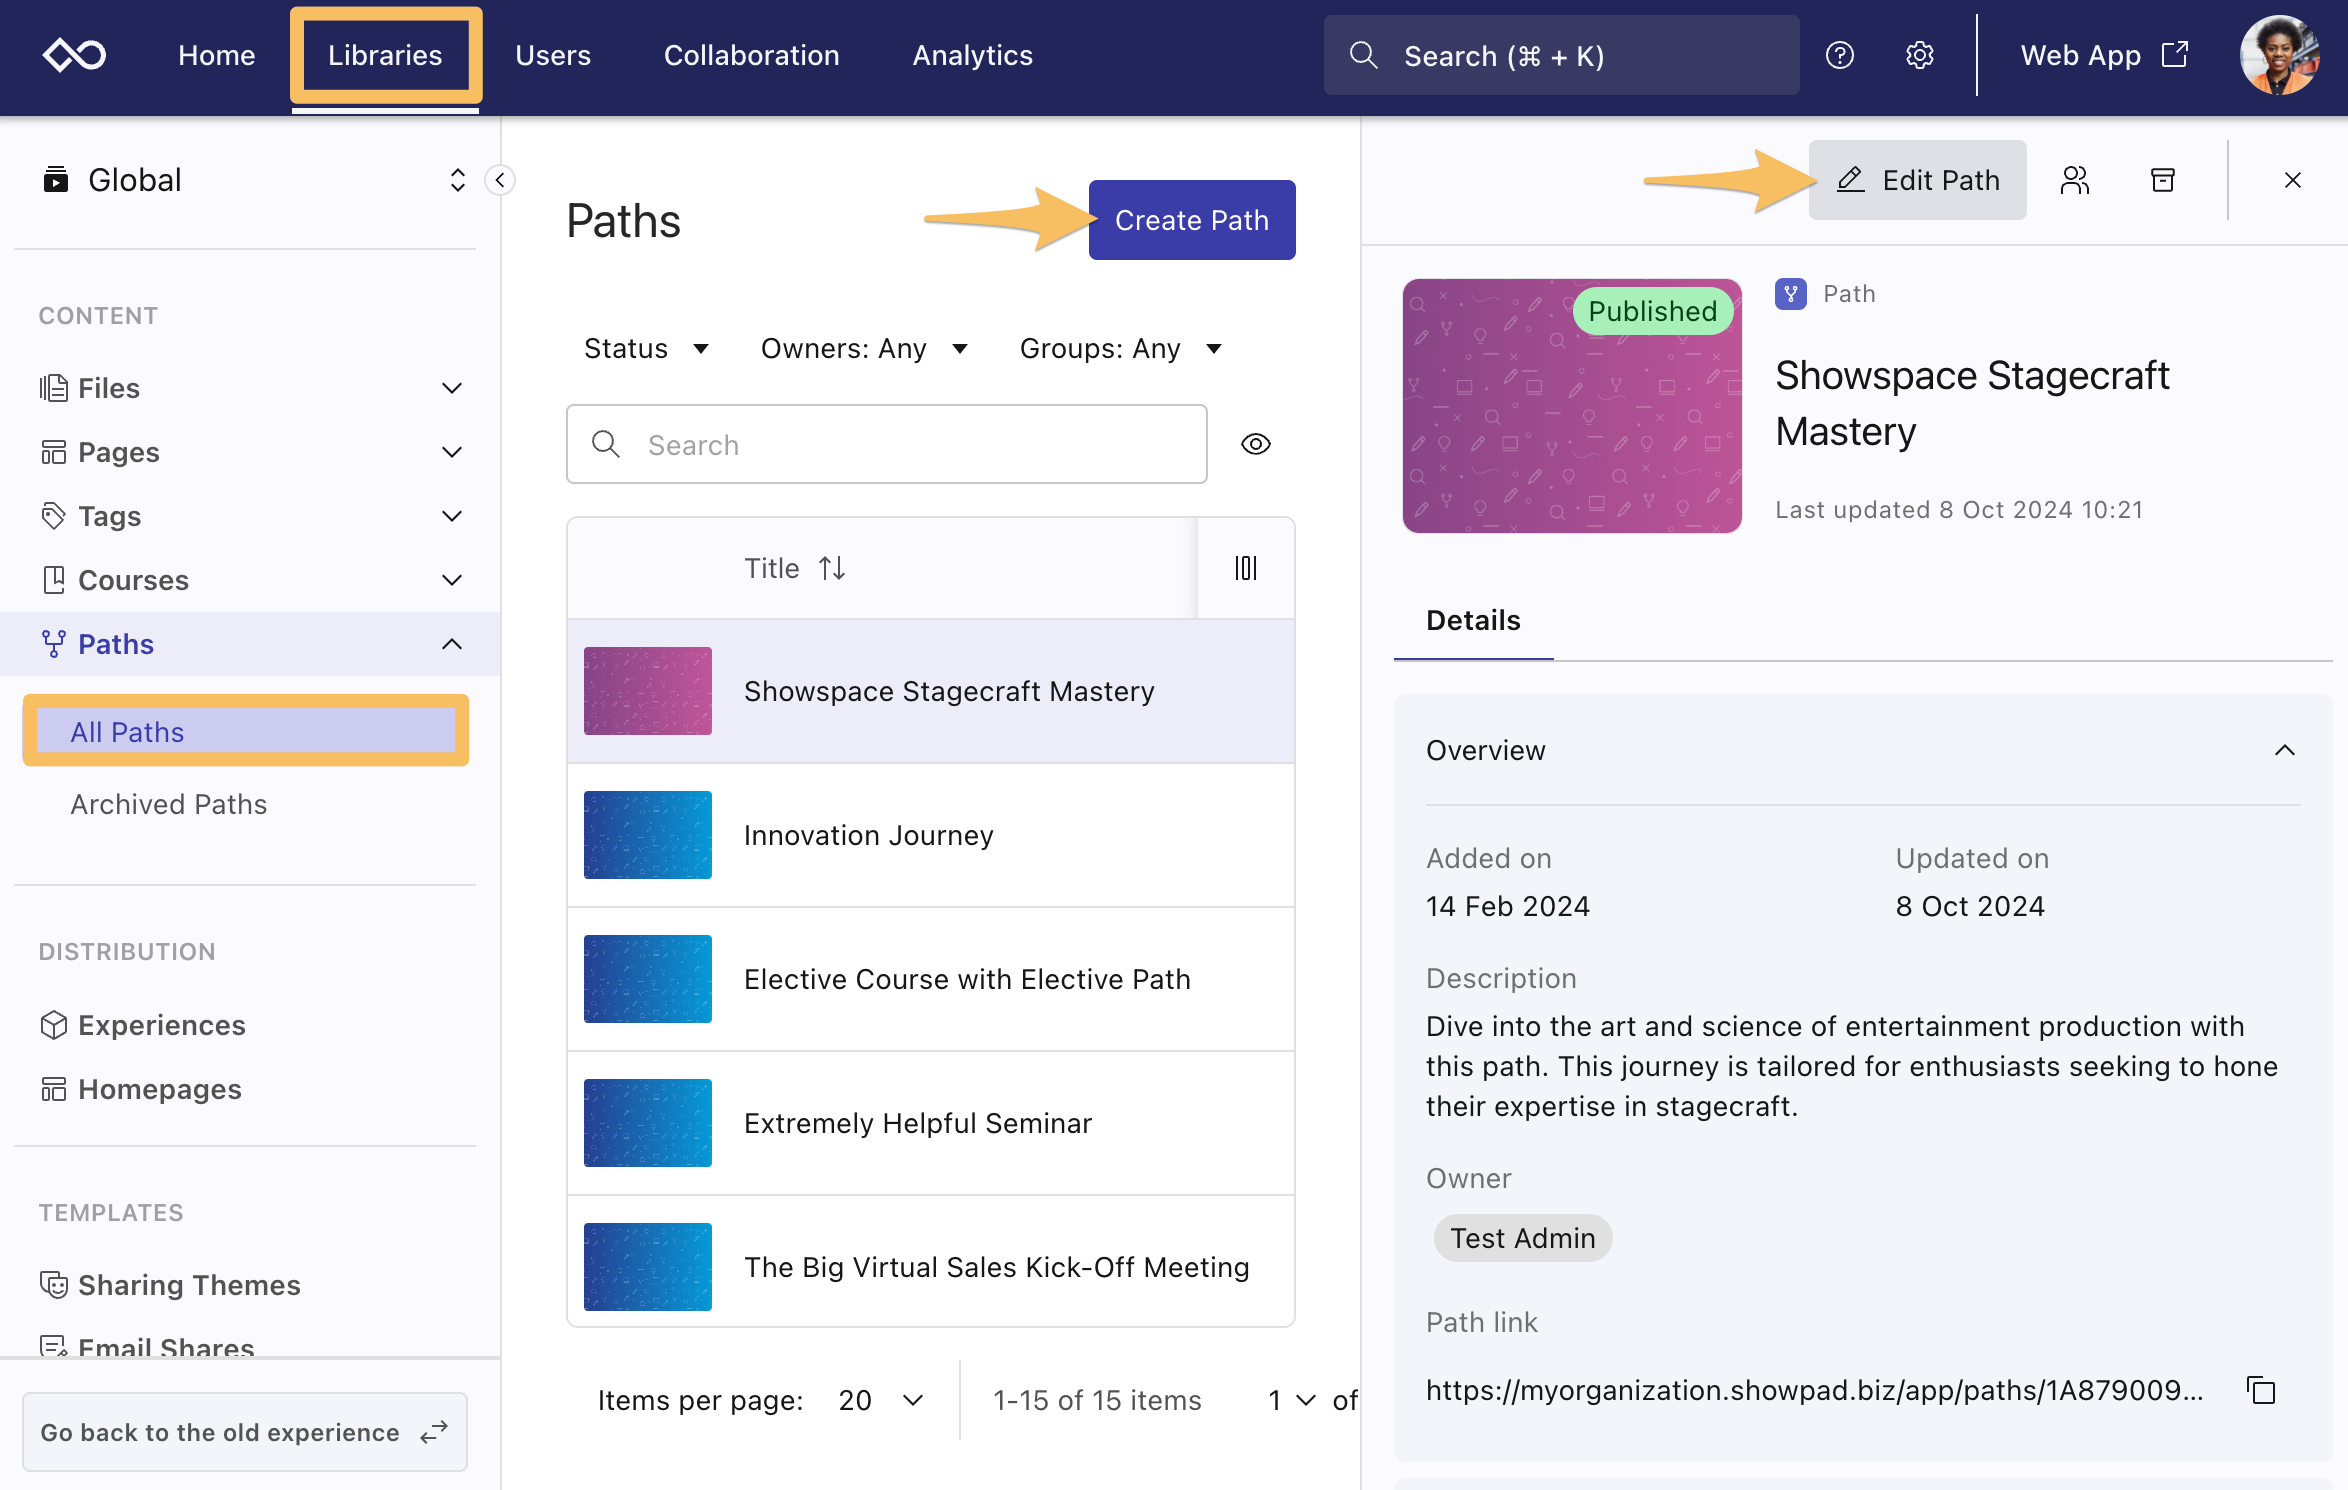This screenshot has width=2348, height=1490.
Task: Open the Status filter dropdown
Action: click(646, 348)
